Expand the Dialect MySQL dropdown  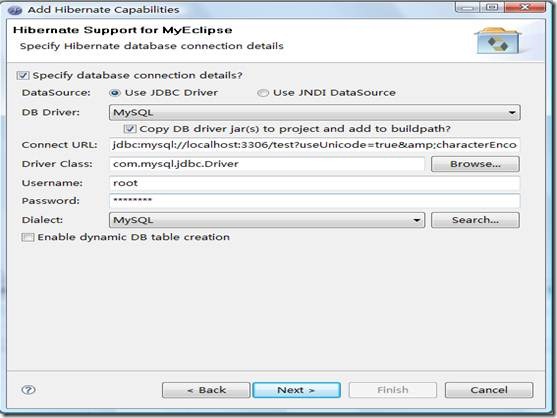(x=267, y=220)
